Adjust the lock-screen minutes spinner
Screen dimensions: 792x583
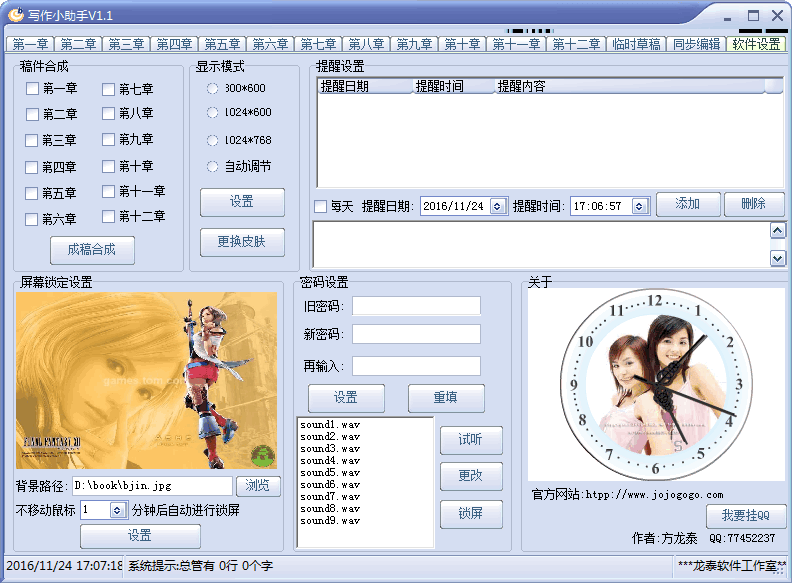click(117, 510)
